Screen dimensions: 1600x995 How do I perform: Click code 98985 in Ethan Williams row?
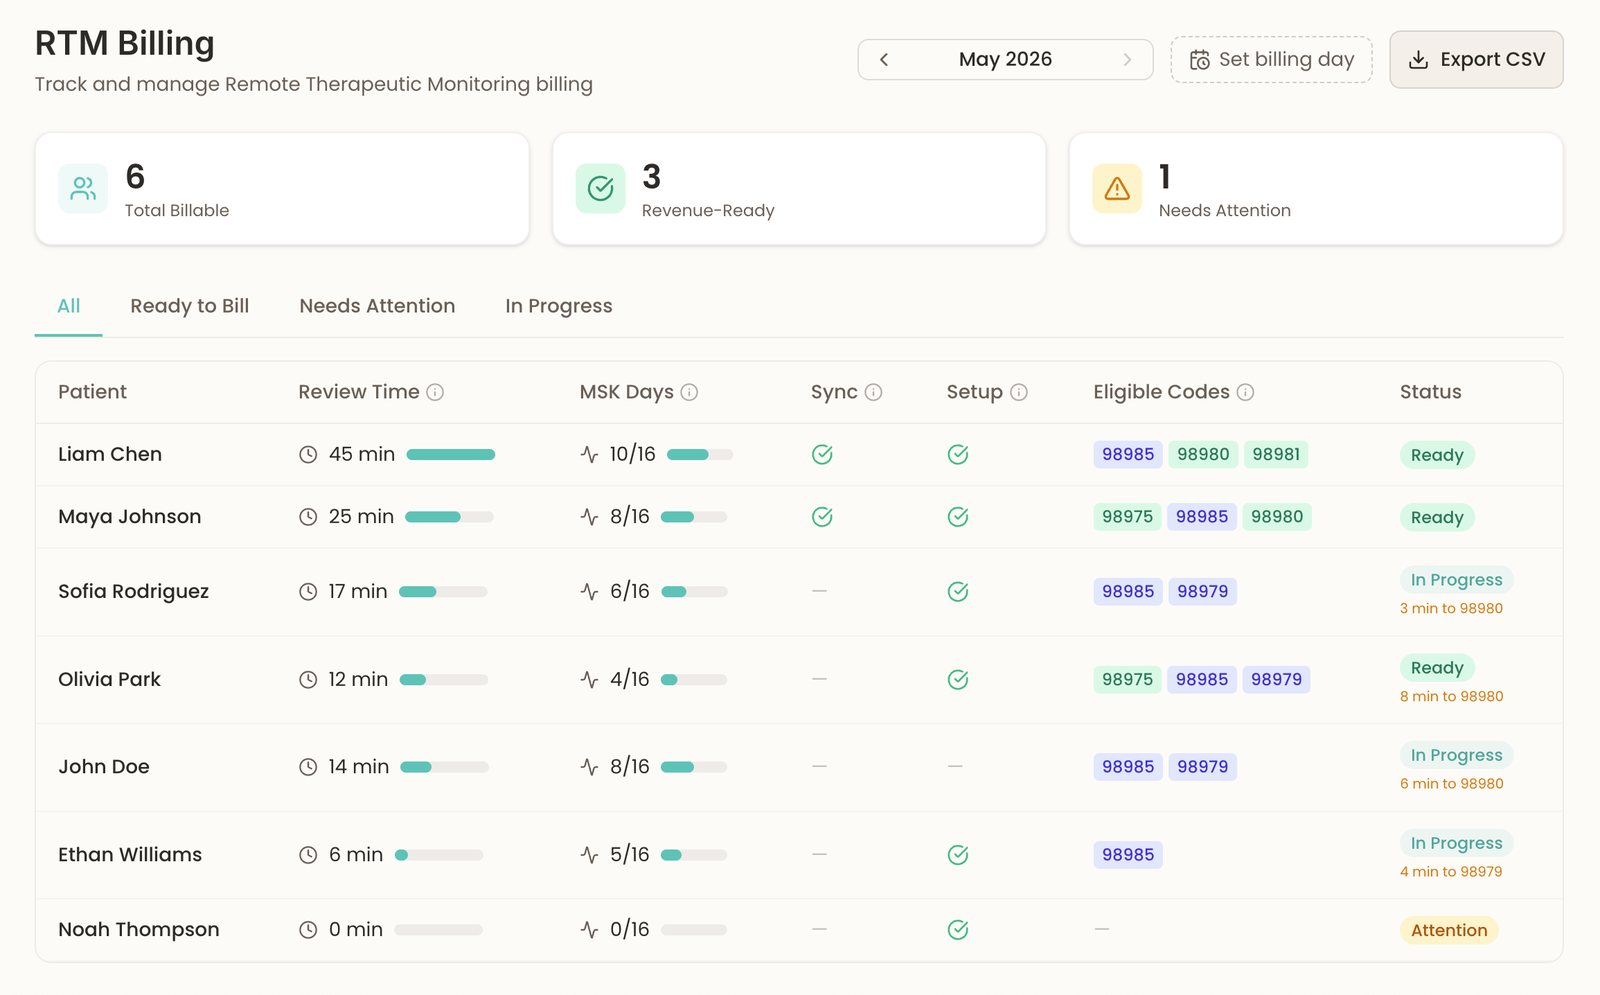(1128, 855)
